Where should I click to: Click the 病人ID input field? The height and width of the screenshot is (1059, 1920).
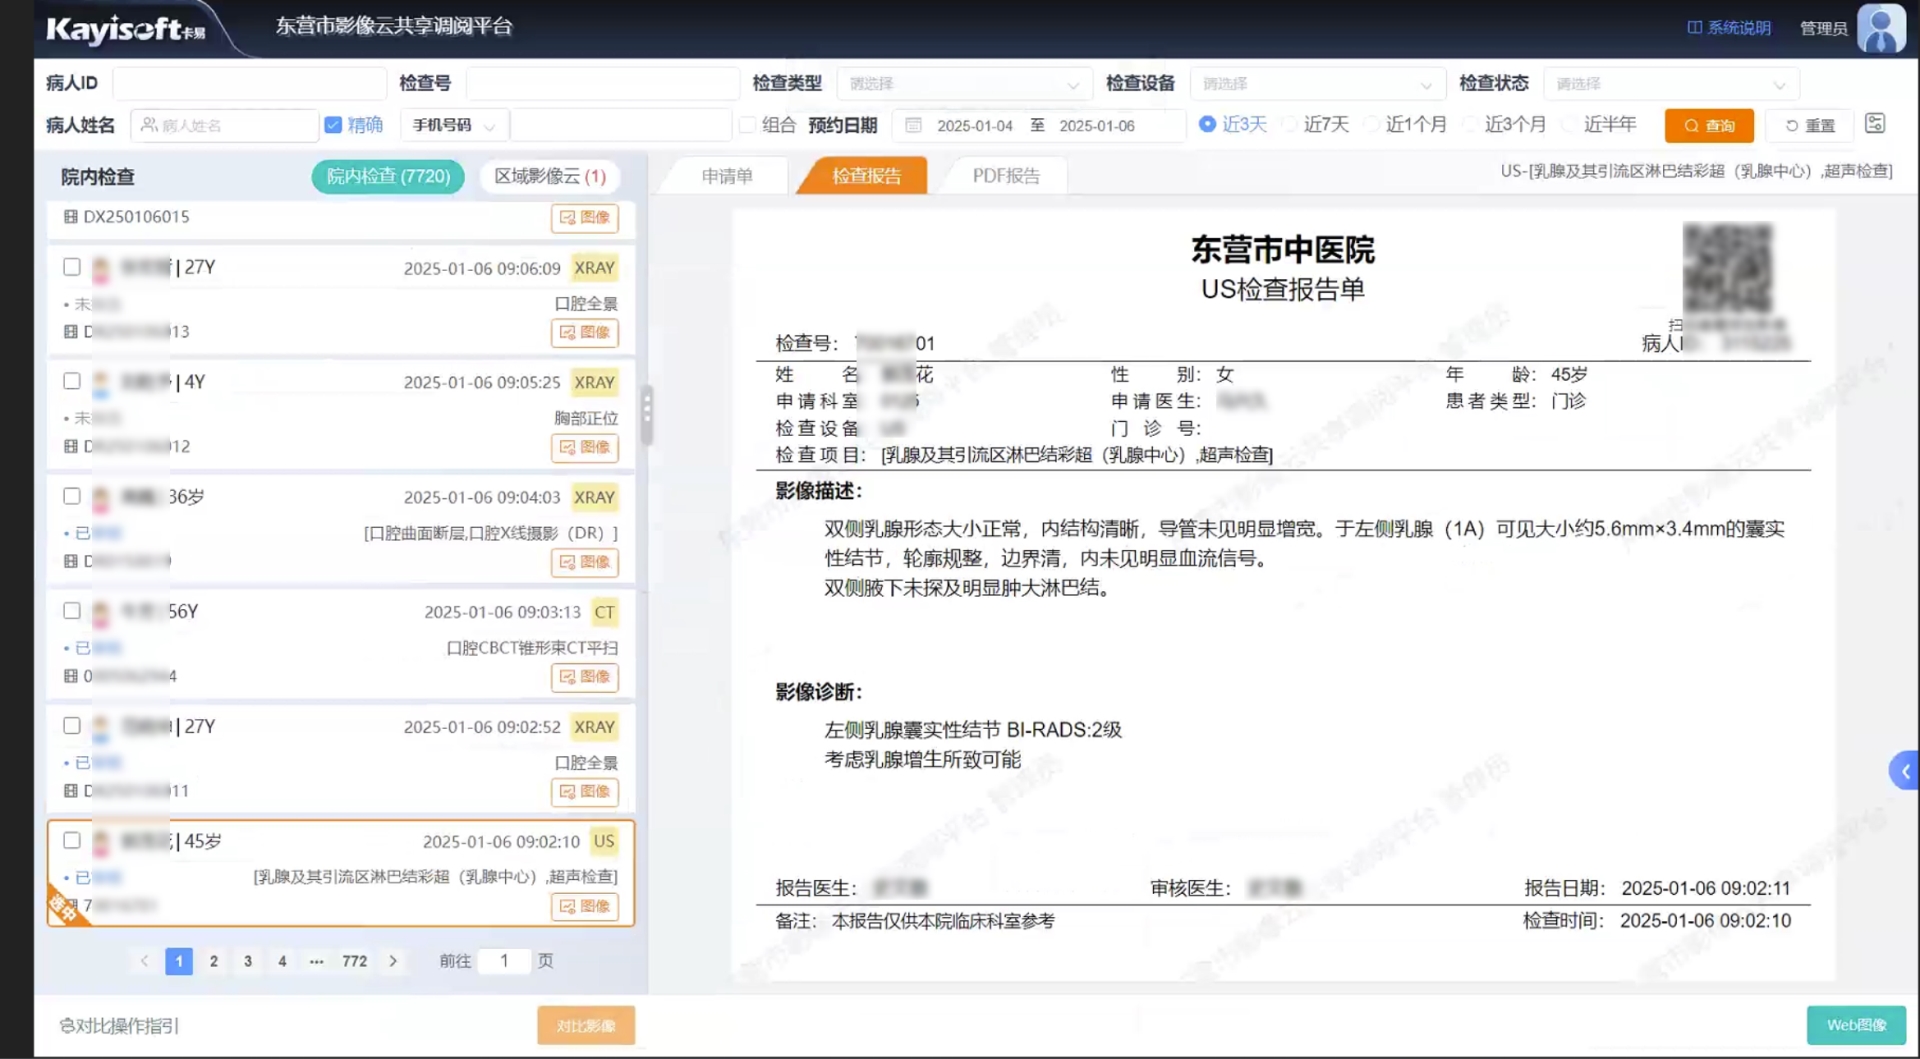click(x=249, y=84)
